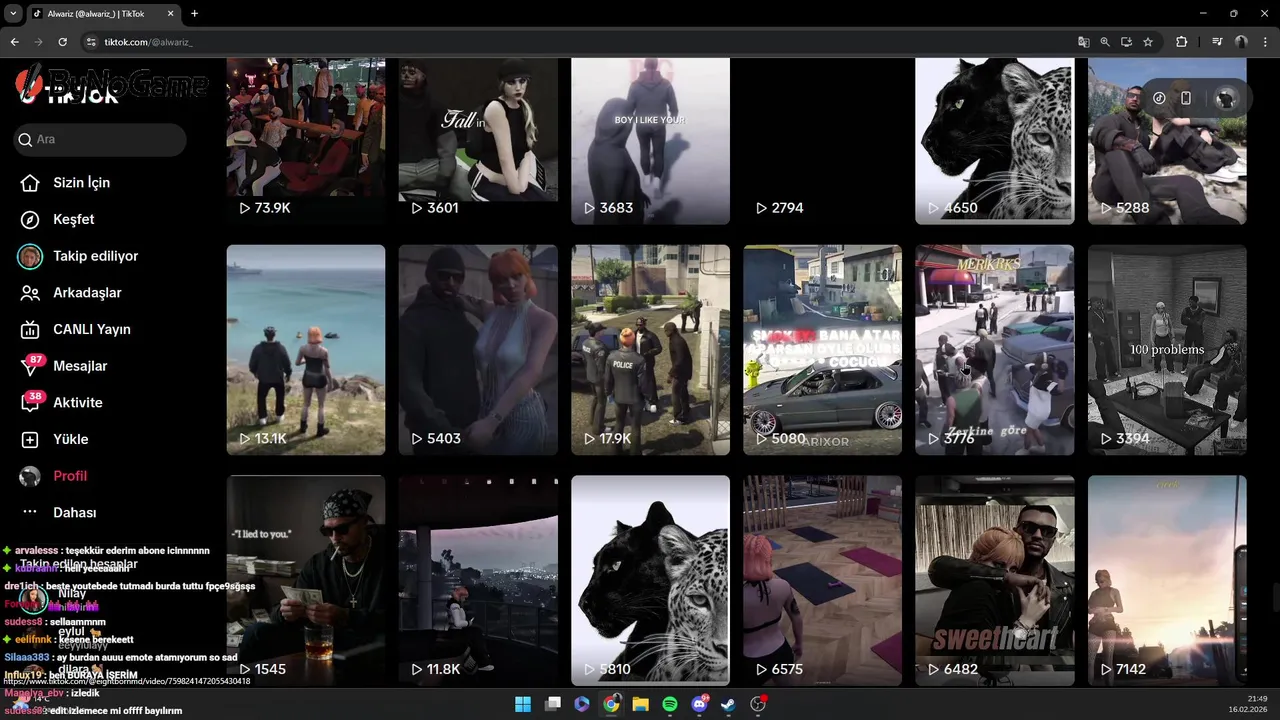The width and height of the screenshot is (1280, 720).
Task: Bookmark this page with the star icon
Action: (1148, 42)
